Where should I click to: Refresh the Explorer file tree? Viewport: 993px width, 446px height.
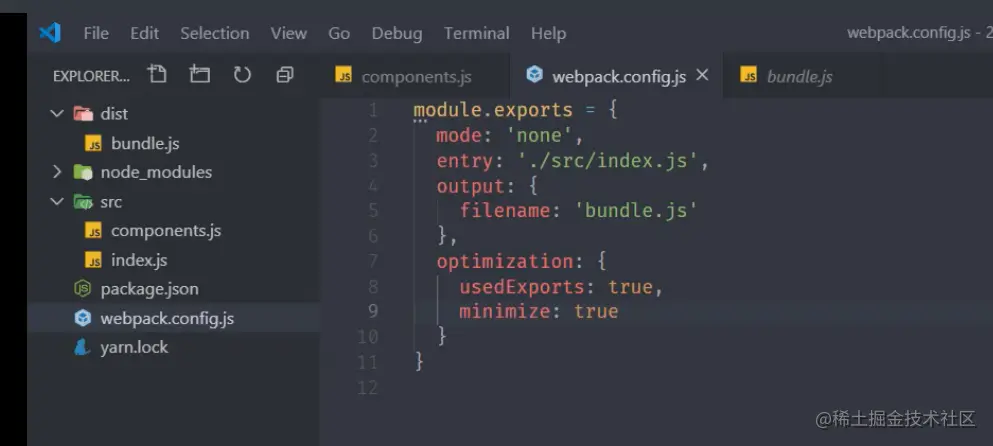(x=242, y=75)
